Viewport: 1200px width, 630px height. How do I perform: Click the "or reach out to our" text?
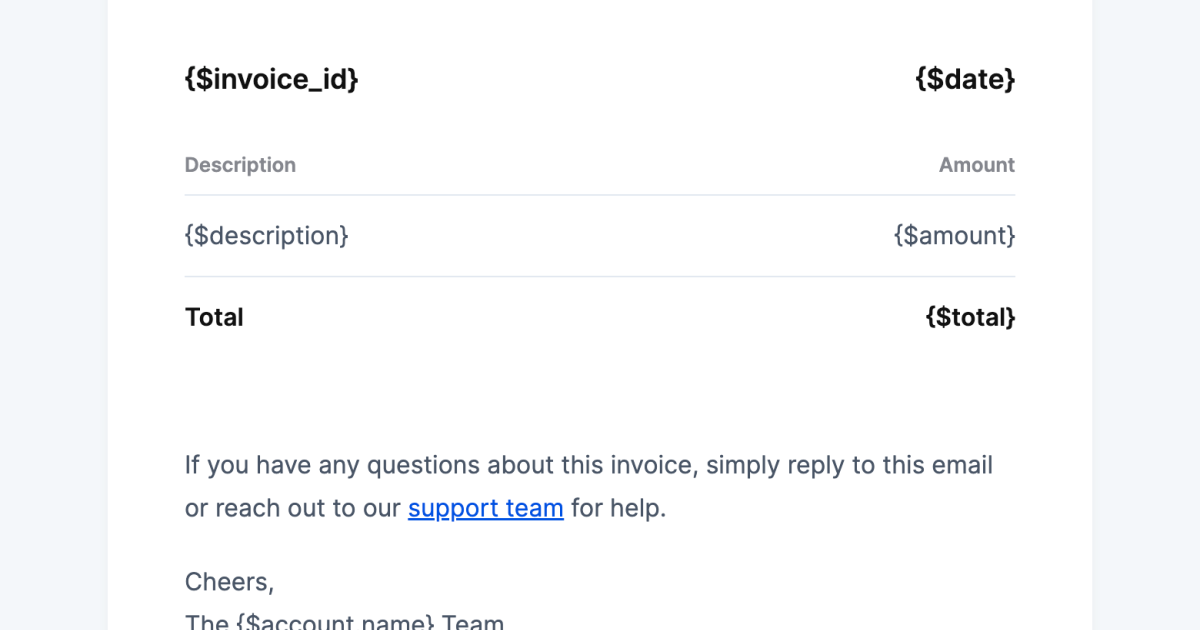[x=293, y=508]
